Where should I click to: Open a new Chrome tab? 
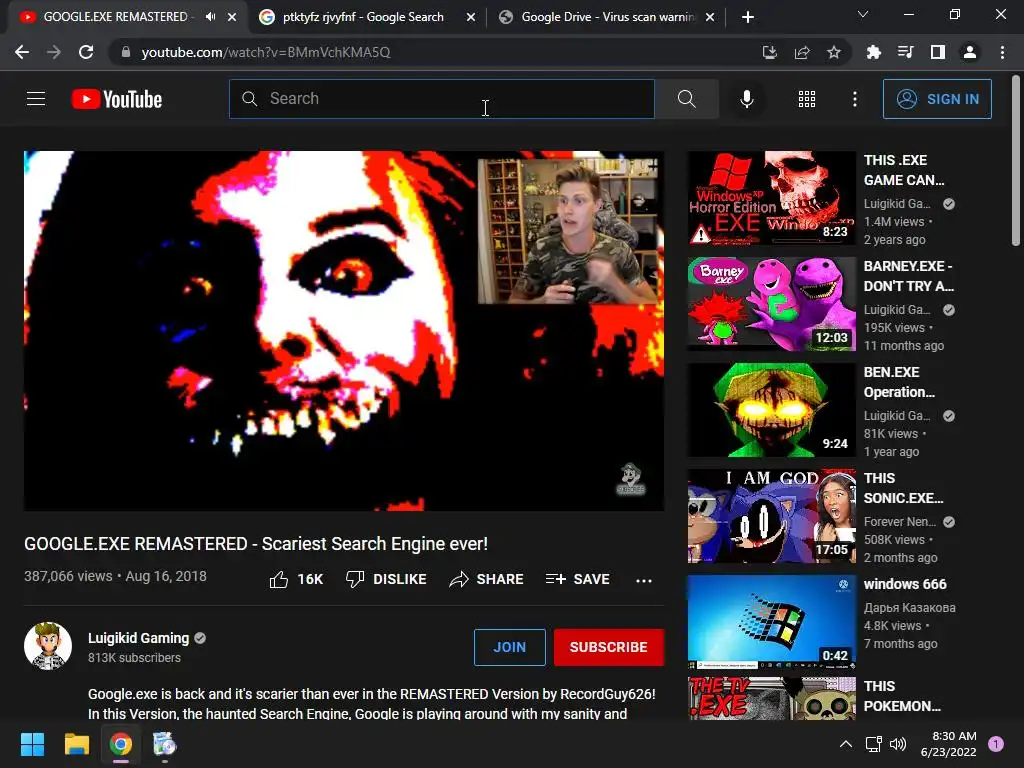point(748,17)
